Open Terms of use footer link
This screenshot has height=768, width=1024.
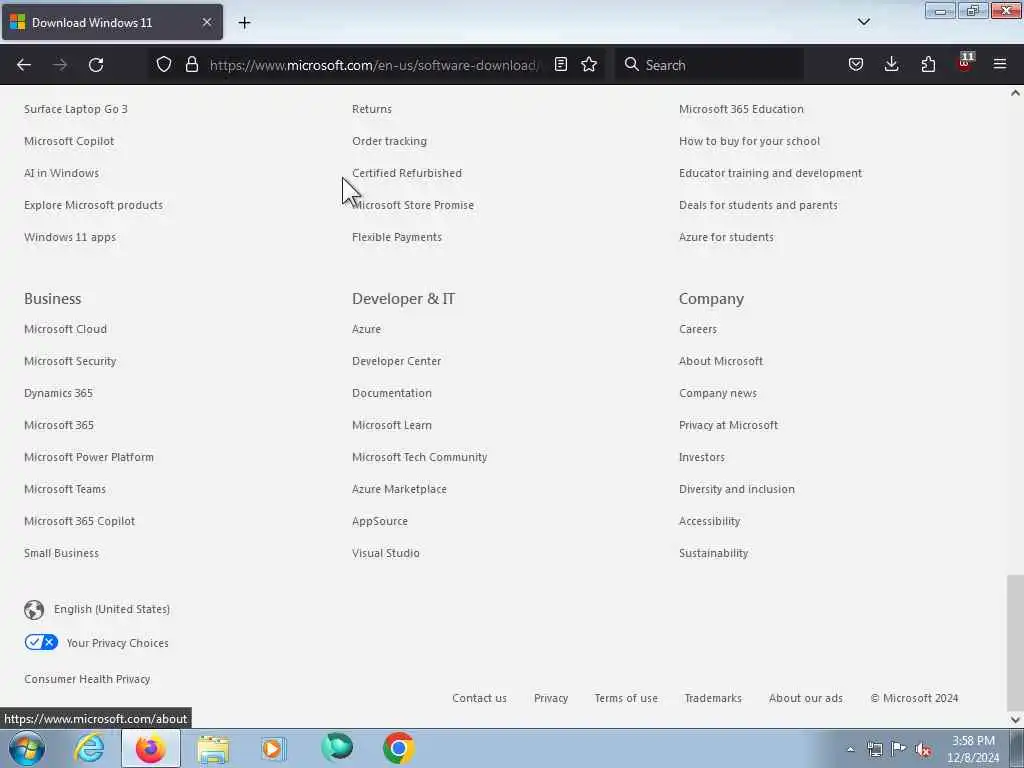click(x=626, y=698)
